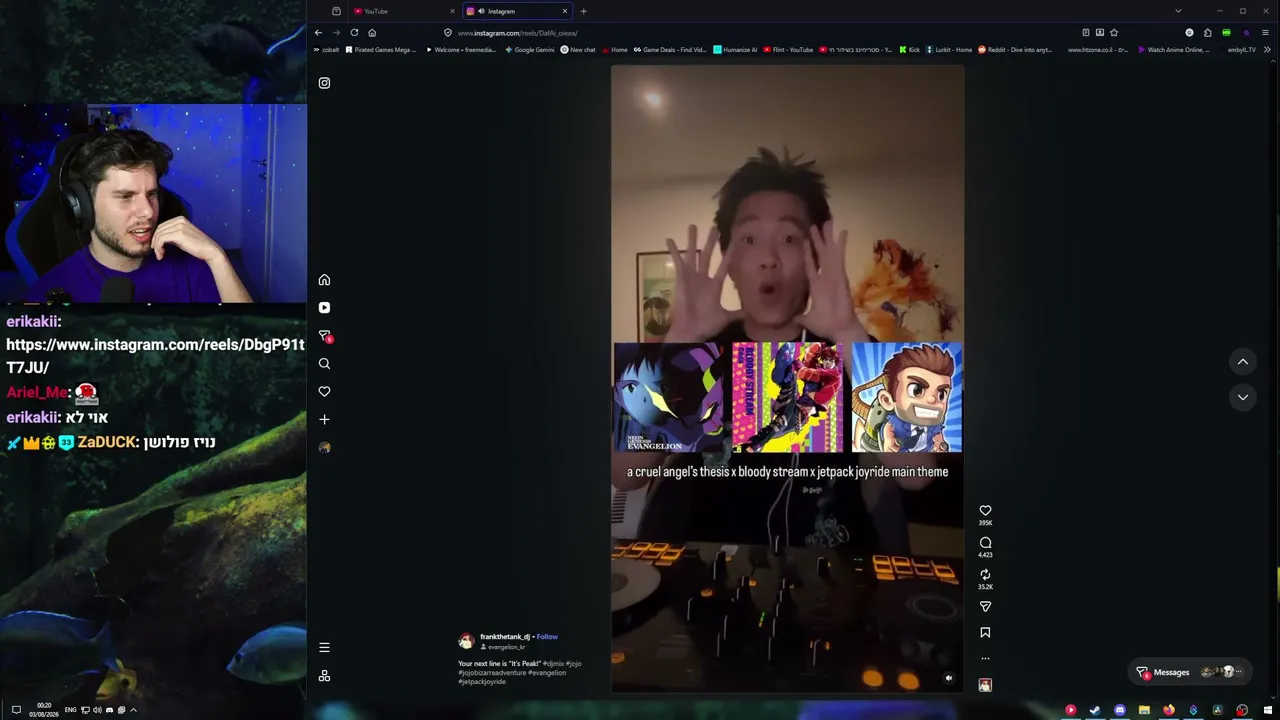Viewport: 1280px width, 720px height.
Task: Follow frankthetank_dj
Action: point(547,637)
